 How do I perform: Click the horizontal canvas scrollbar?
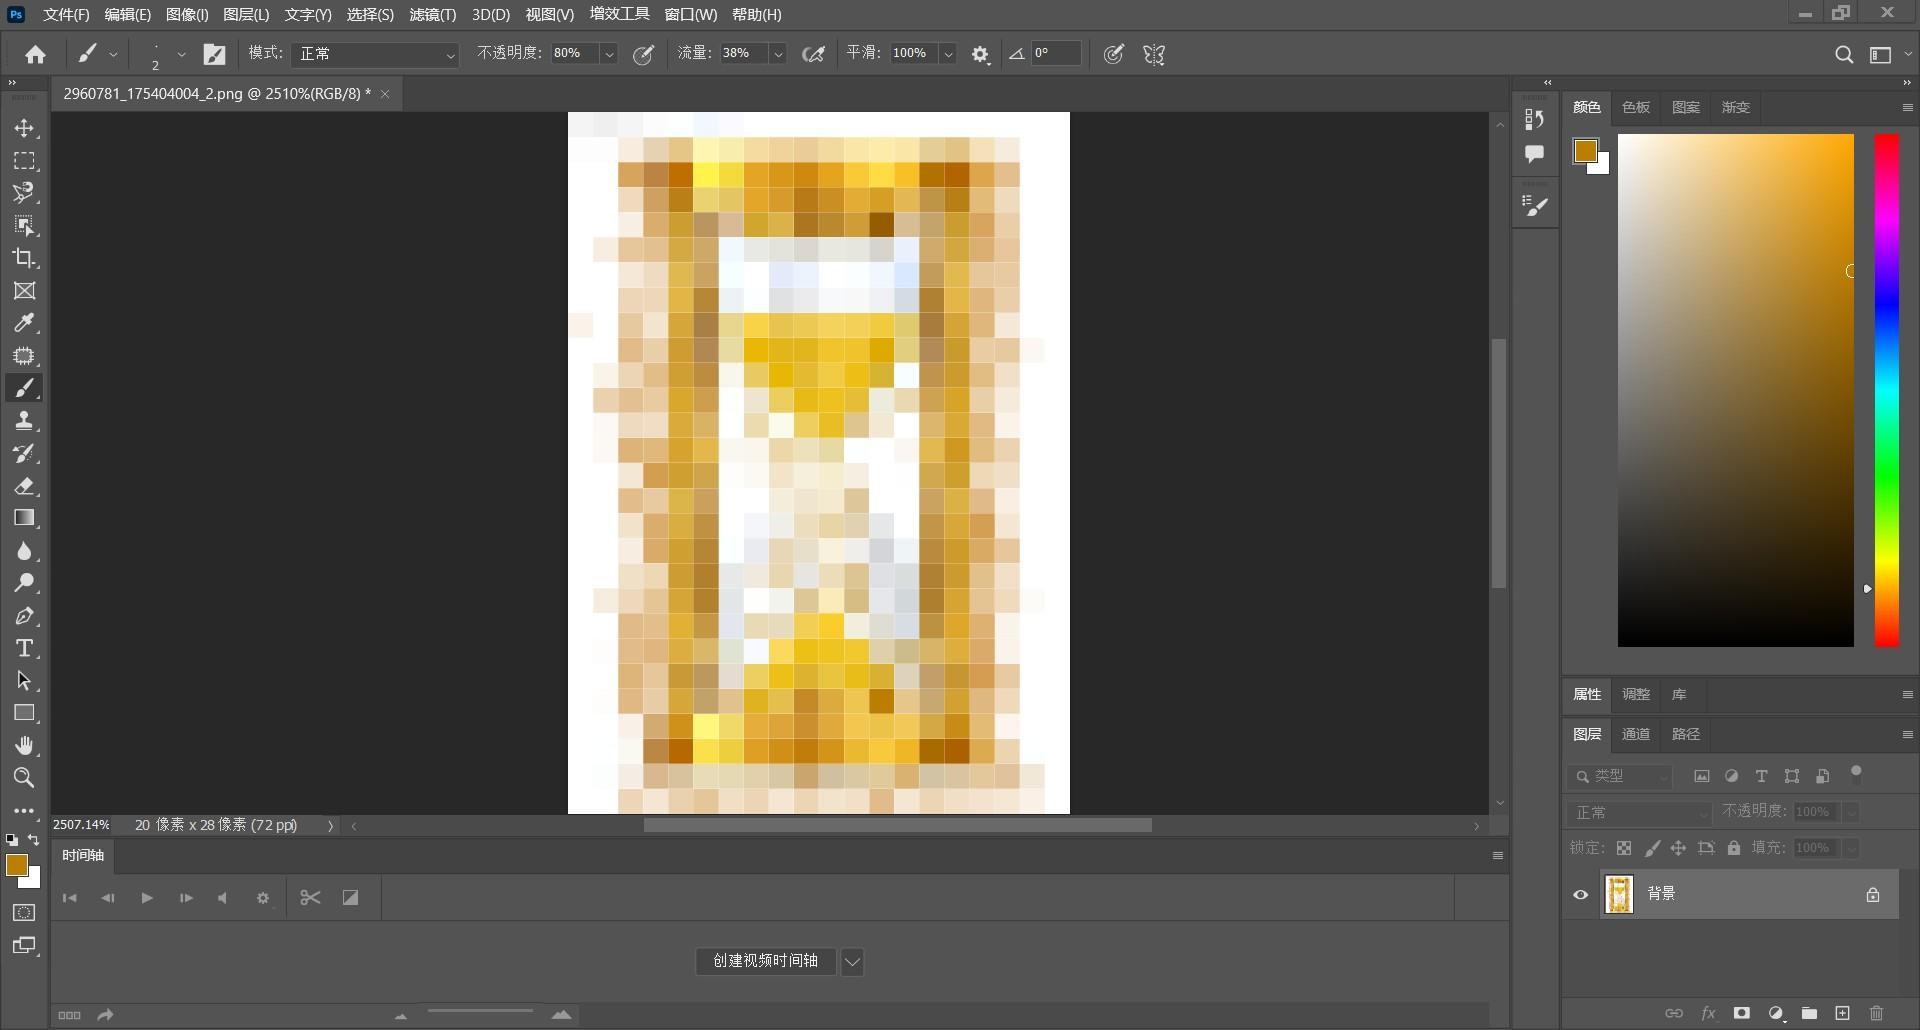click(898, 826)
